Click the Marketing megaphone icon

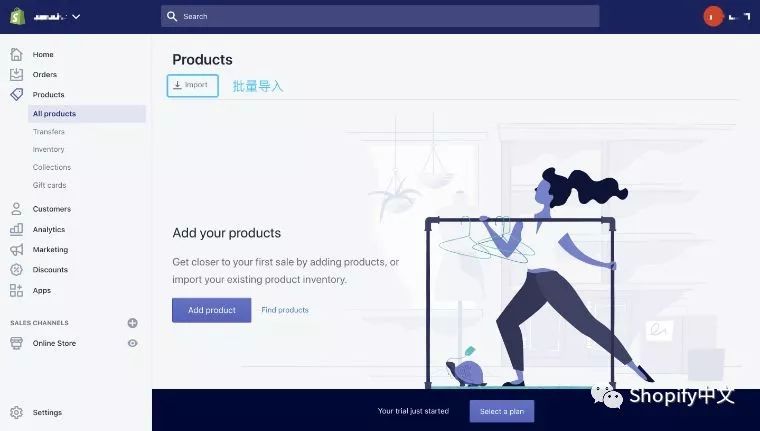[16, 250]
